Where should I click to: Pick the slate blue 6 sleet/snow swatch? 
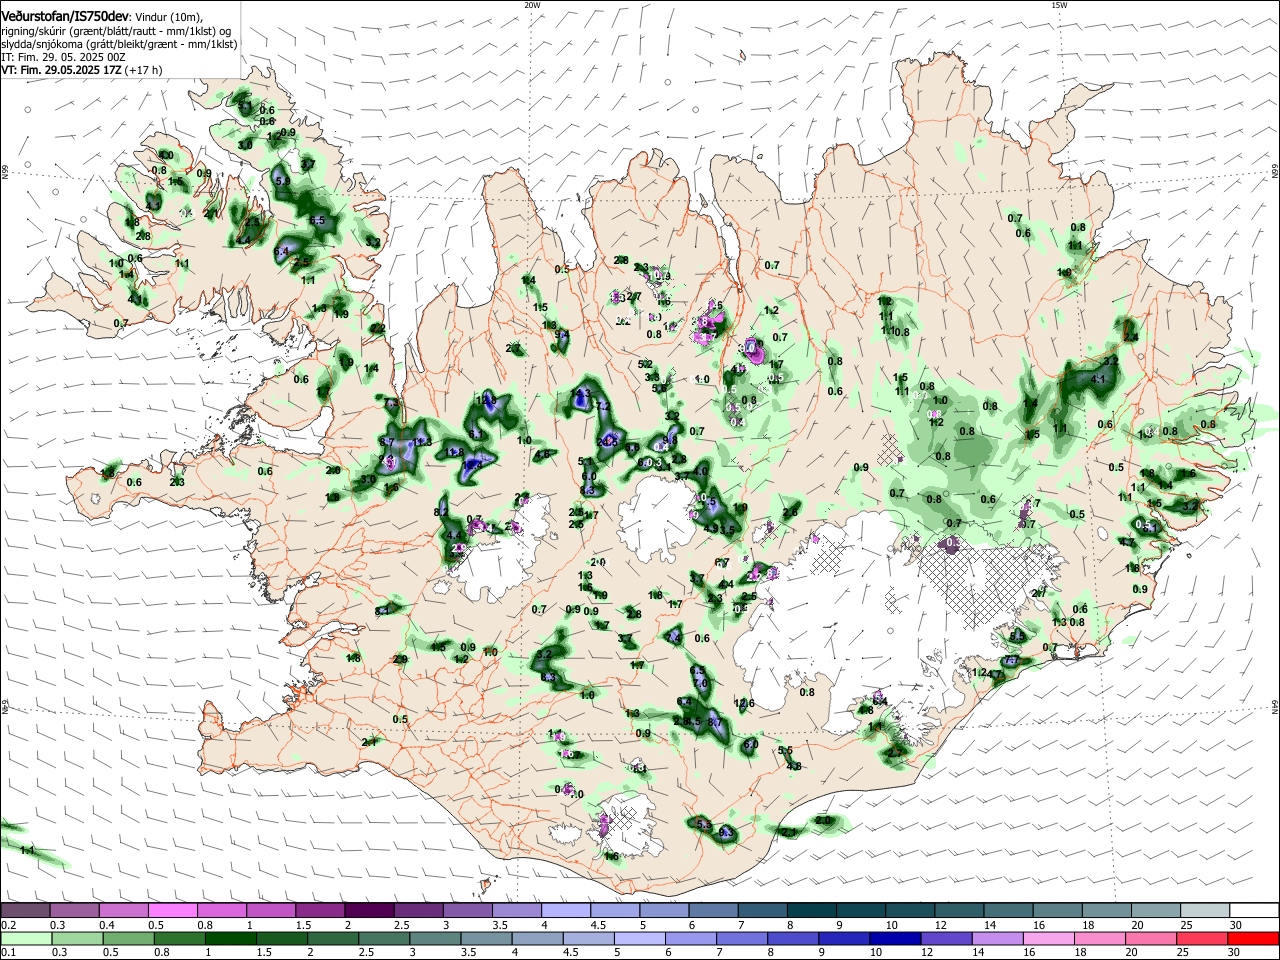point(712,910)
